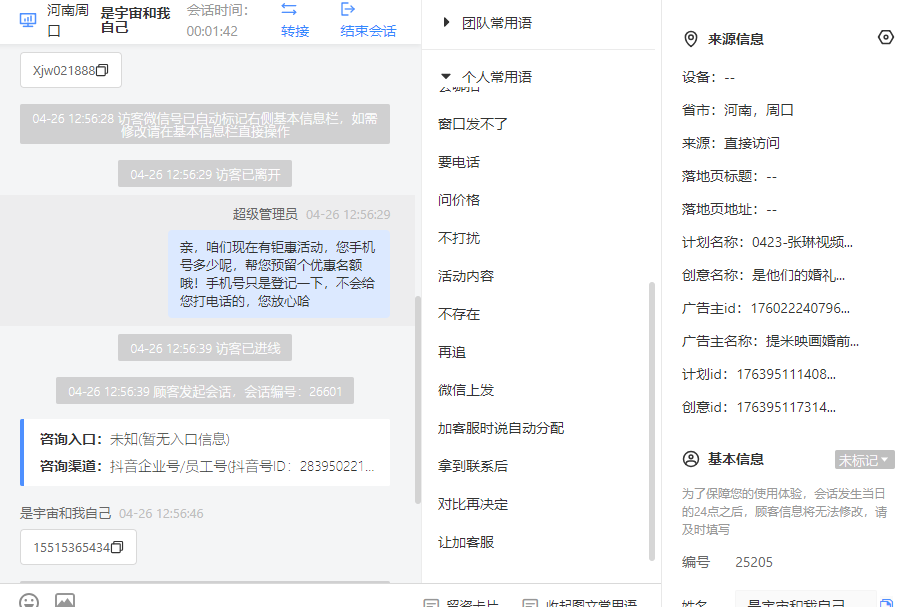Click the 访客微信号已自动标记 system notice

(x=205, y=124)
